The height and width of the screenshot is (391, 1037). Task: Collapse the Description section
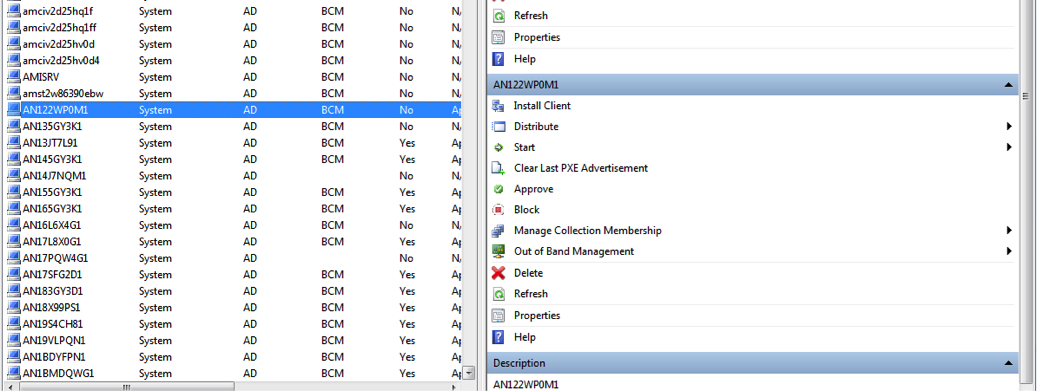[1008, 363]
